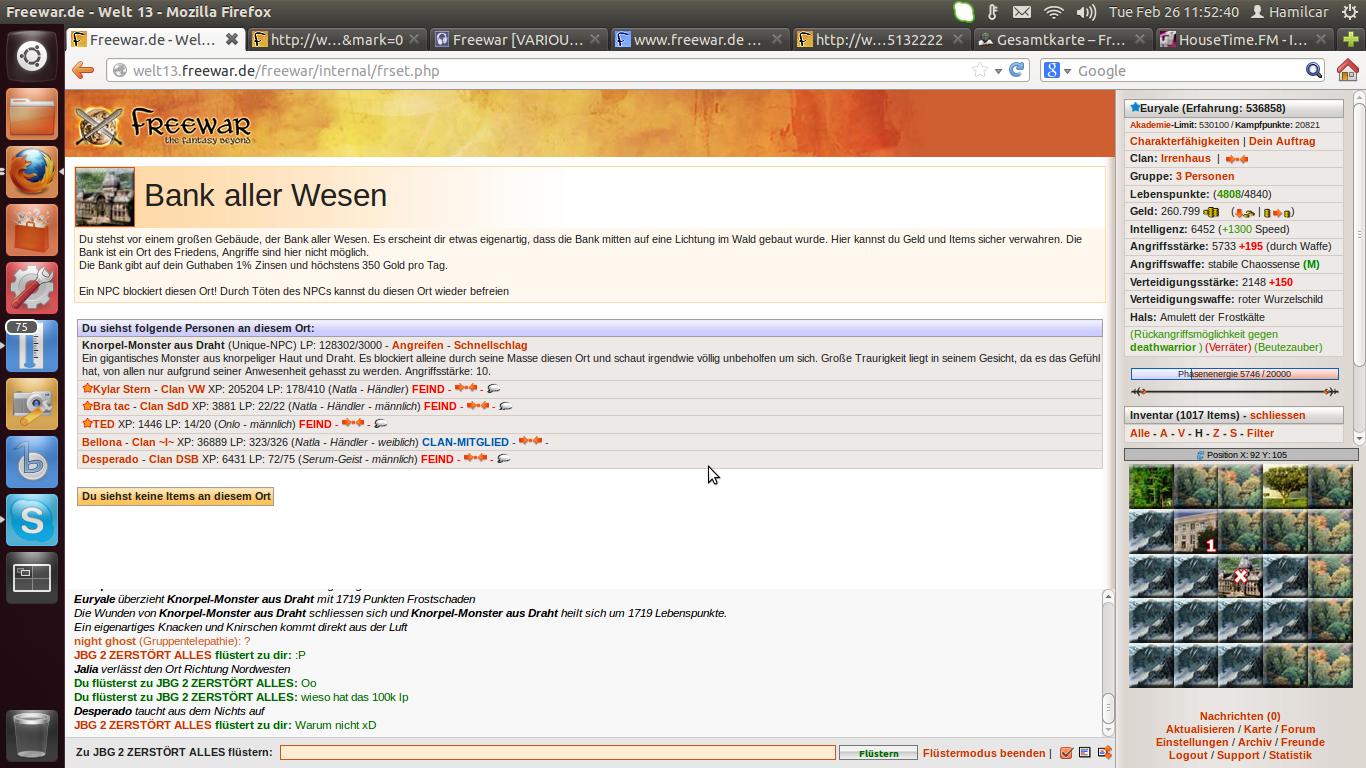Image resolution: width=1366 pixels, height=768 pixels.
Task: Click the Irrenhaus clan link
Action: (x=1185, y=158)
